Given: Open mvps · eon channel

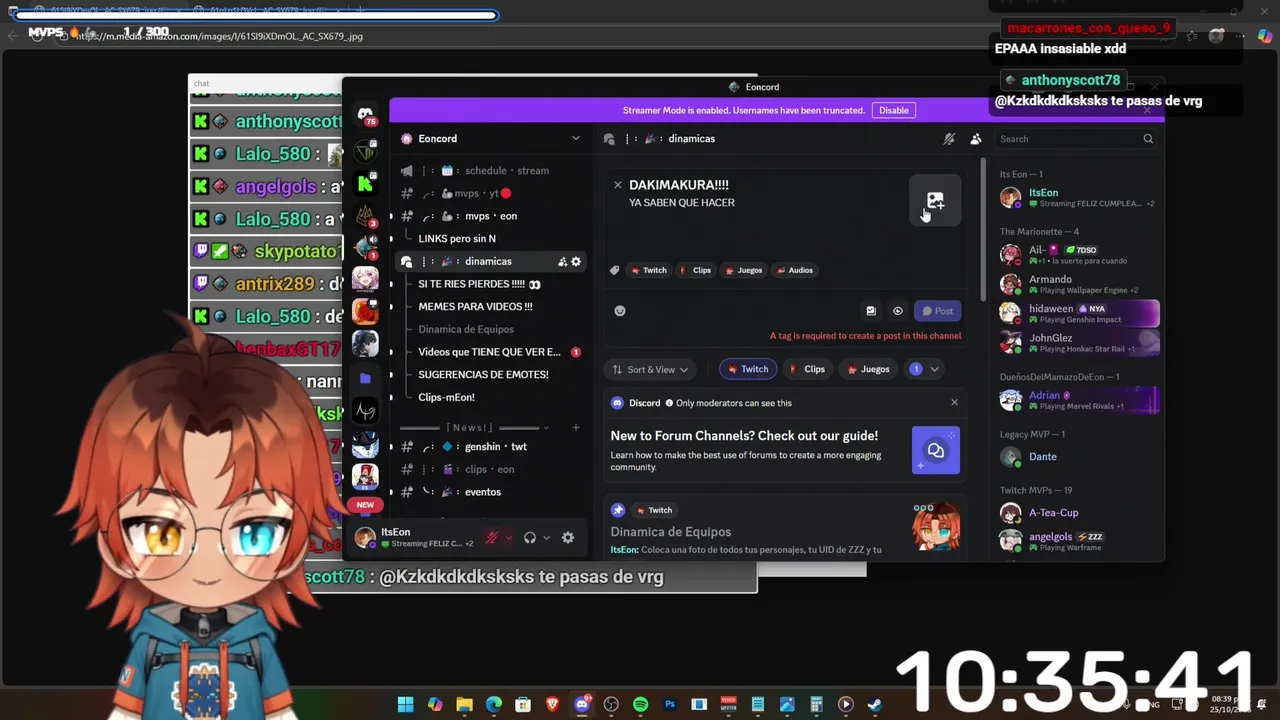Looking at the screenshot, I should pyautogui.click(x=491, y=216).
